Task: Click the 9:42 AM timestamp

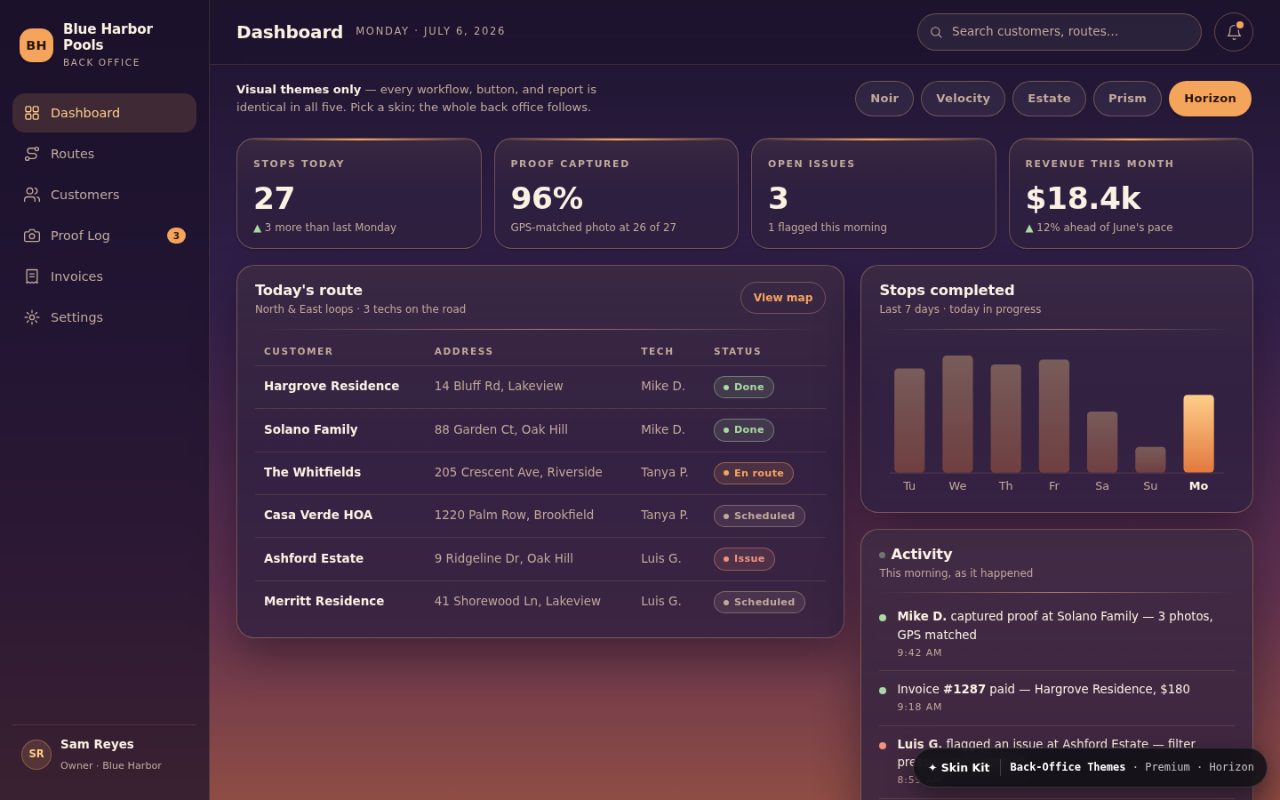Action: click(919, 654)
